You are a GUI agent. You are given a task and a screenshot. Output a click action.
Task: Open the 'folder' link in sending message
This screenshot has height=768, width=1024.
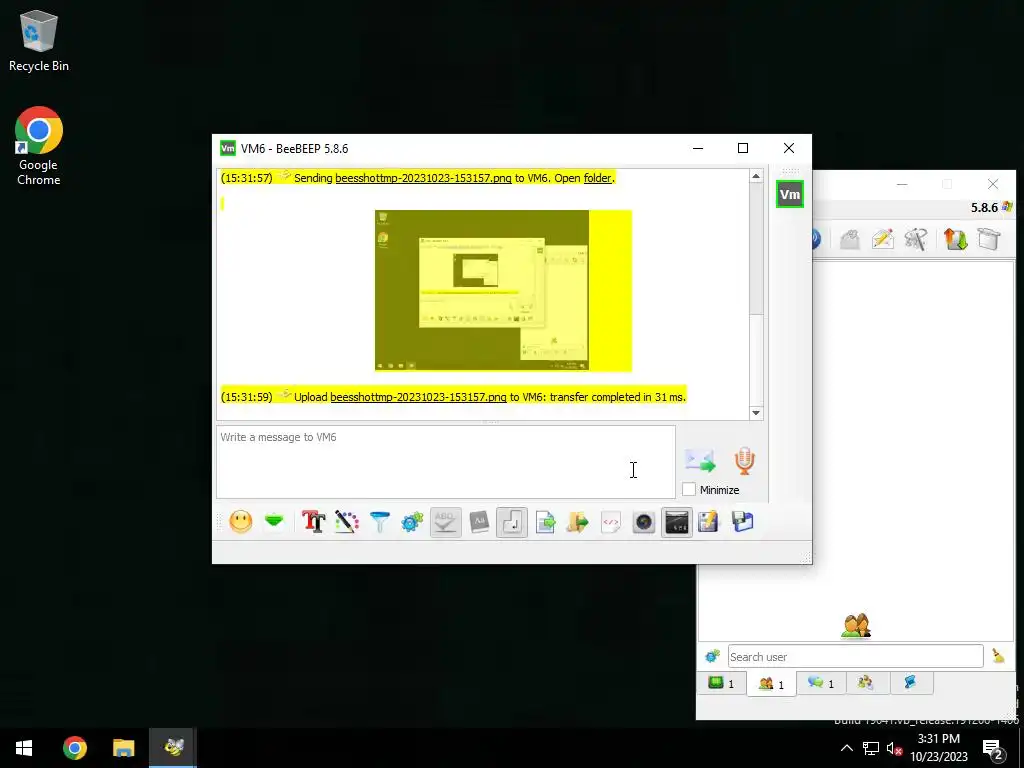point(598,178)
